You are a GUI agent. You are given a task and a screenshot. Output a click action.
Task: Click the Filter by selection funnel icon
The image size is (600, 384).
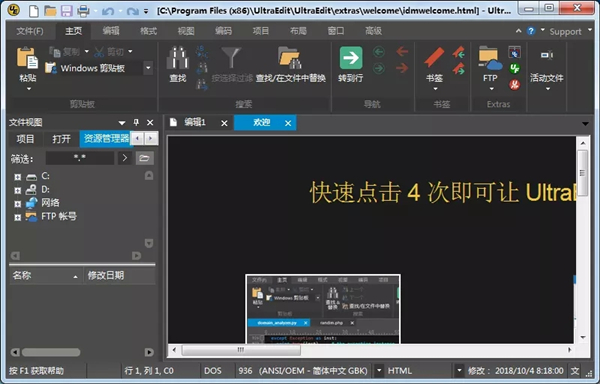pyautogui.click(x=231, y=58)
